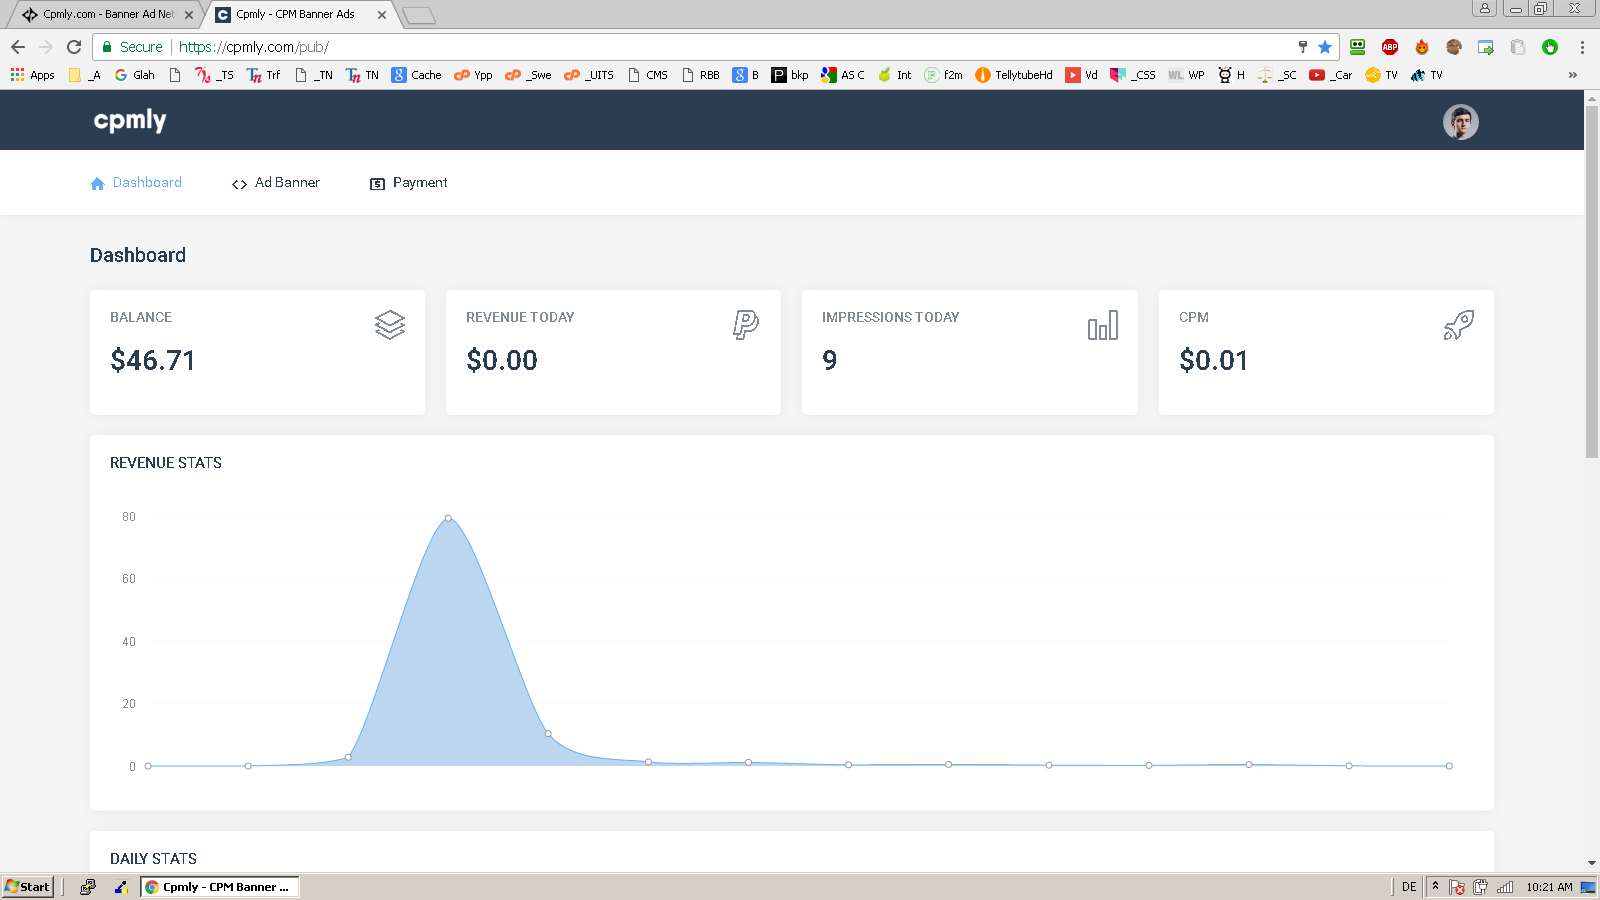Open the RBB bookmark
This screenshot has width=1600, height=900.
tap(700, 75)
